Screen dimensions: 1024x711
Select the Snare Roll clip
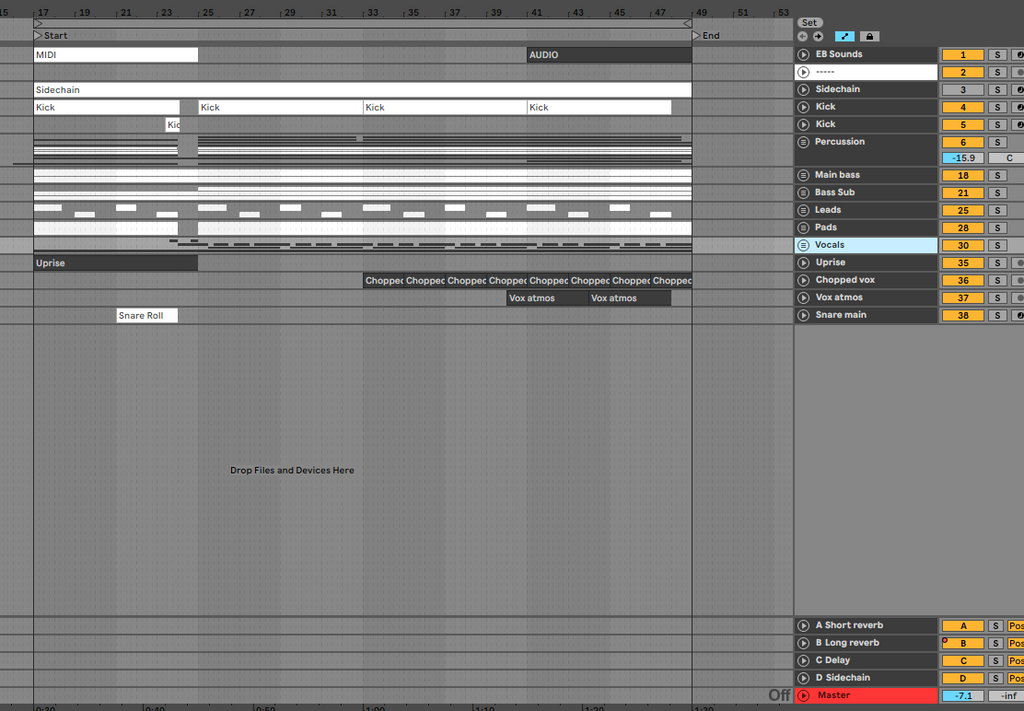pyautogui.click(x=147, y=315)
